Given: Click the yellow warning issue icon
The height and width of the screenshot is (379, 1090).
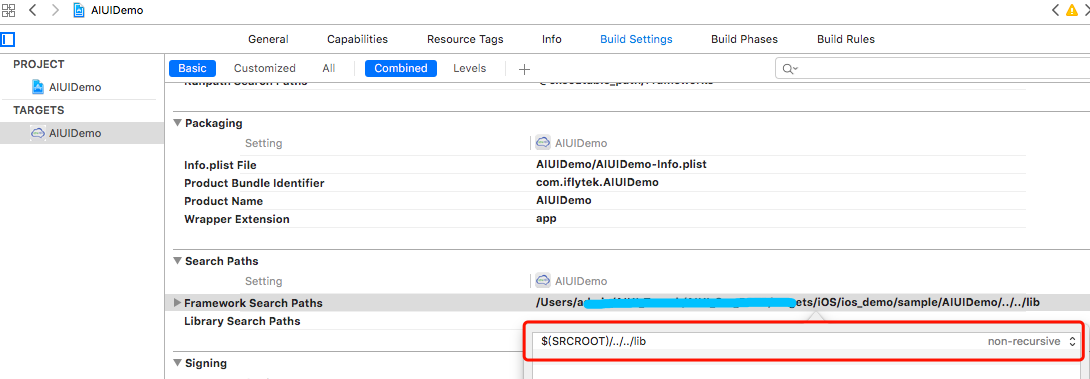Looking at the screenshot, I should coord(1072,10).
